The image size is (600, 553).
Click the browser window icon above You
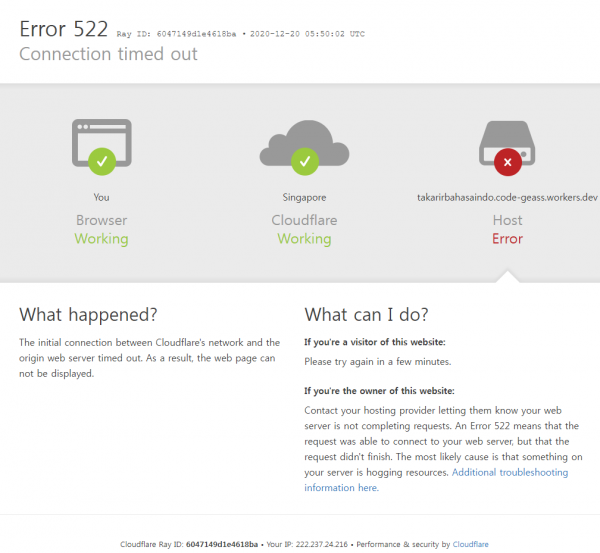[102, 147]
